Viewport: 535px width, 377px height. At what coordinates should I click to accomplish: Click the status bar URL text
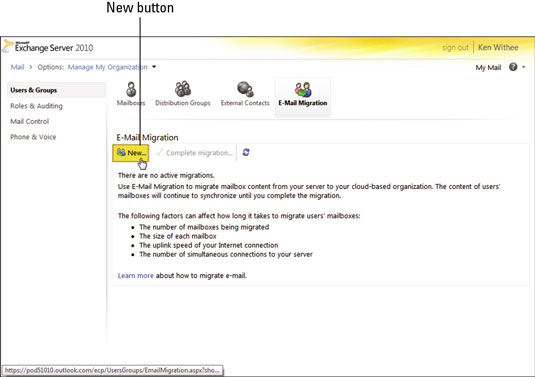[113, 370]
